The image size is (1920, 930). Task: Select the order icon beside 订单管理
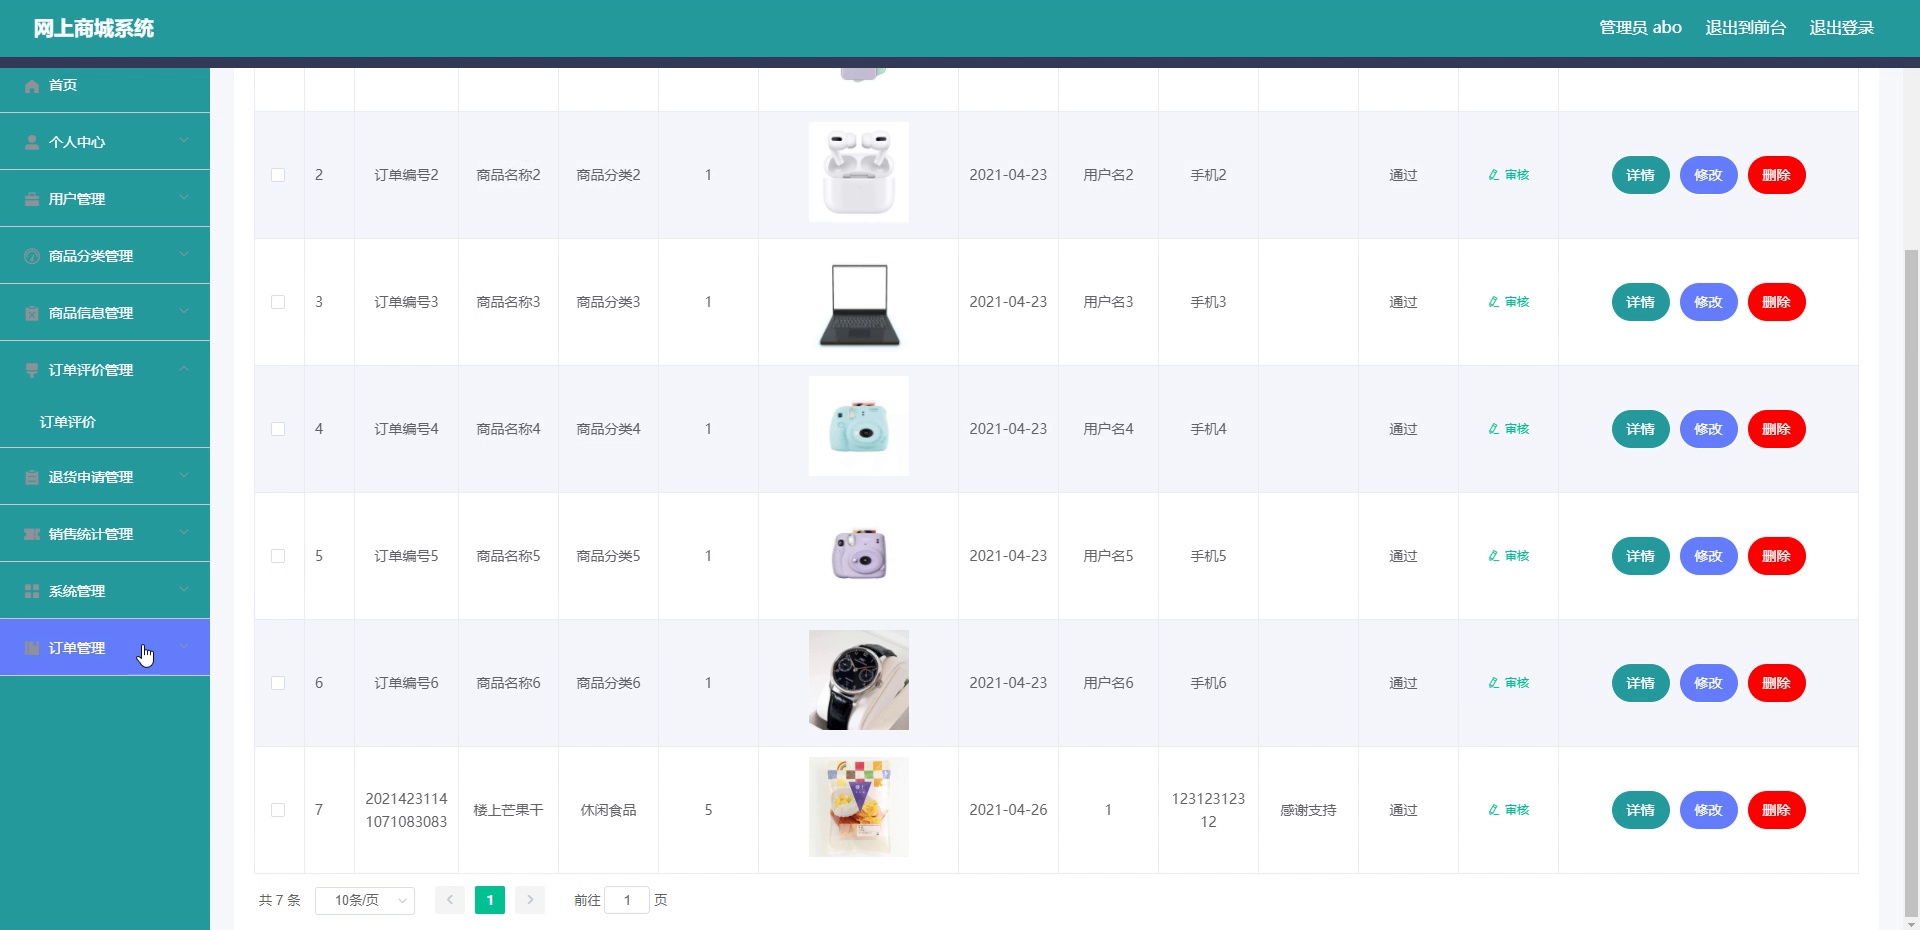click(30, 647)
